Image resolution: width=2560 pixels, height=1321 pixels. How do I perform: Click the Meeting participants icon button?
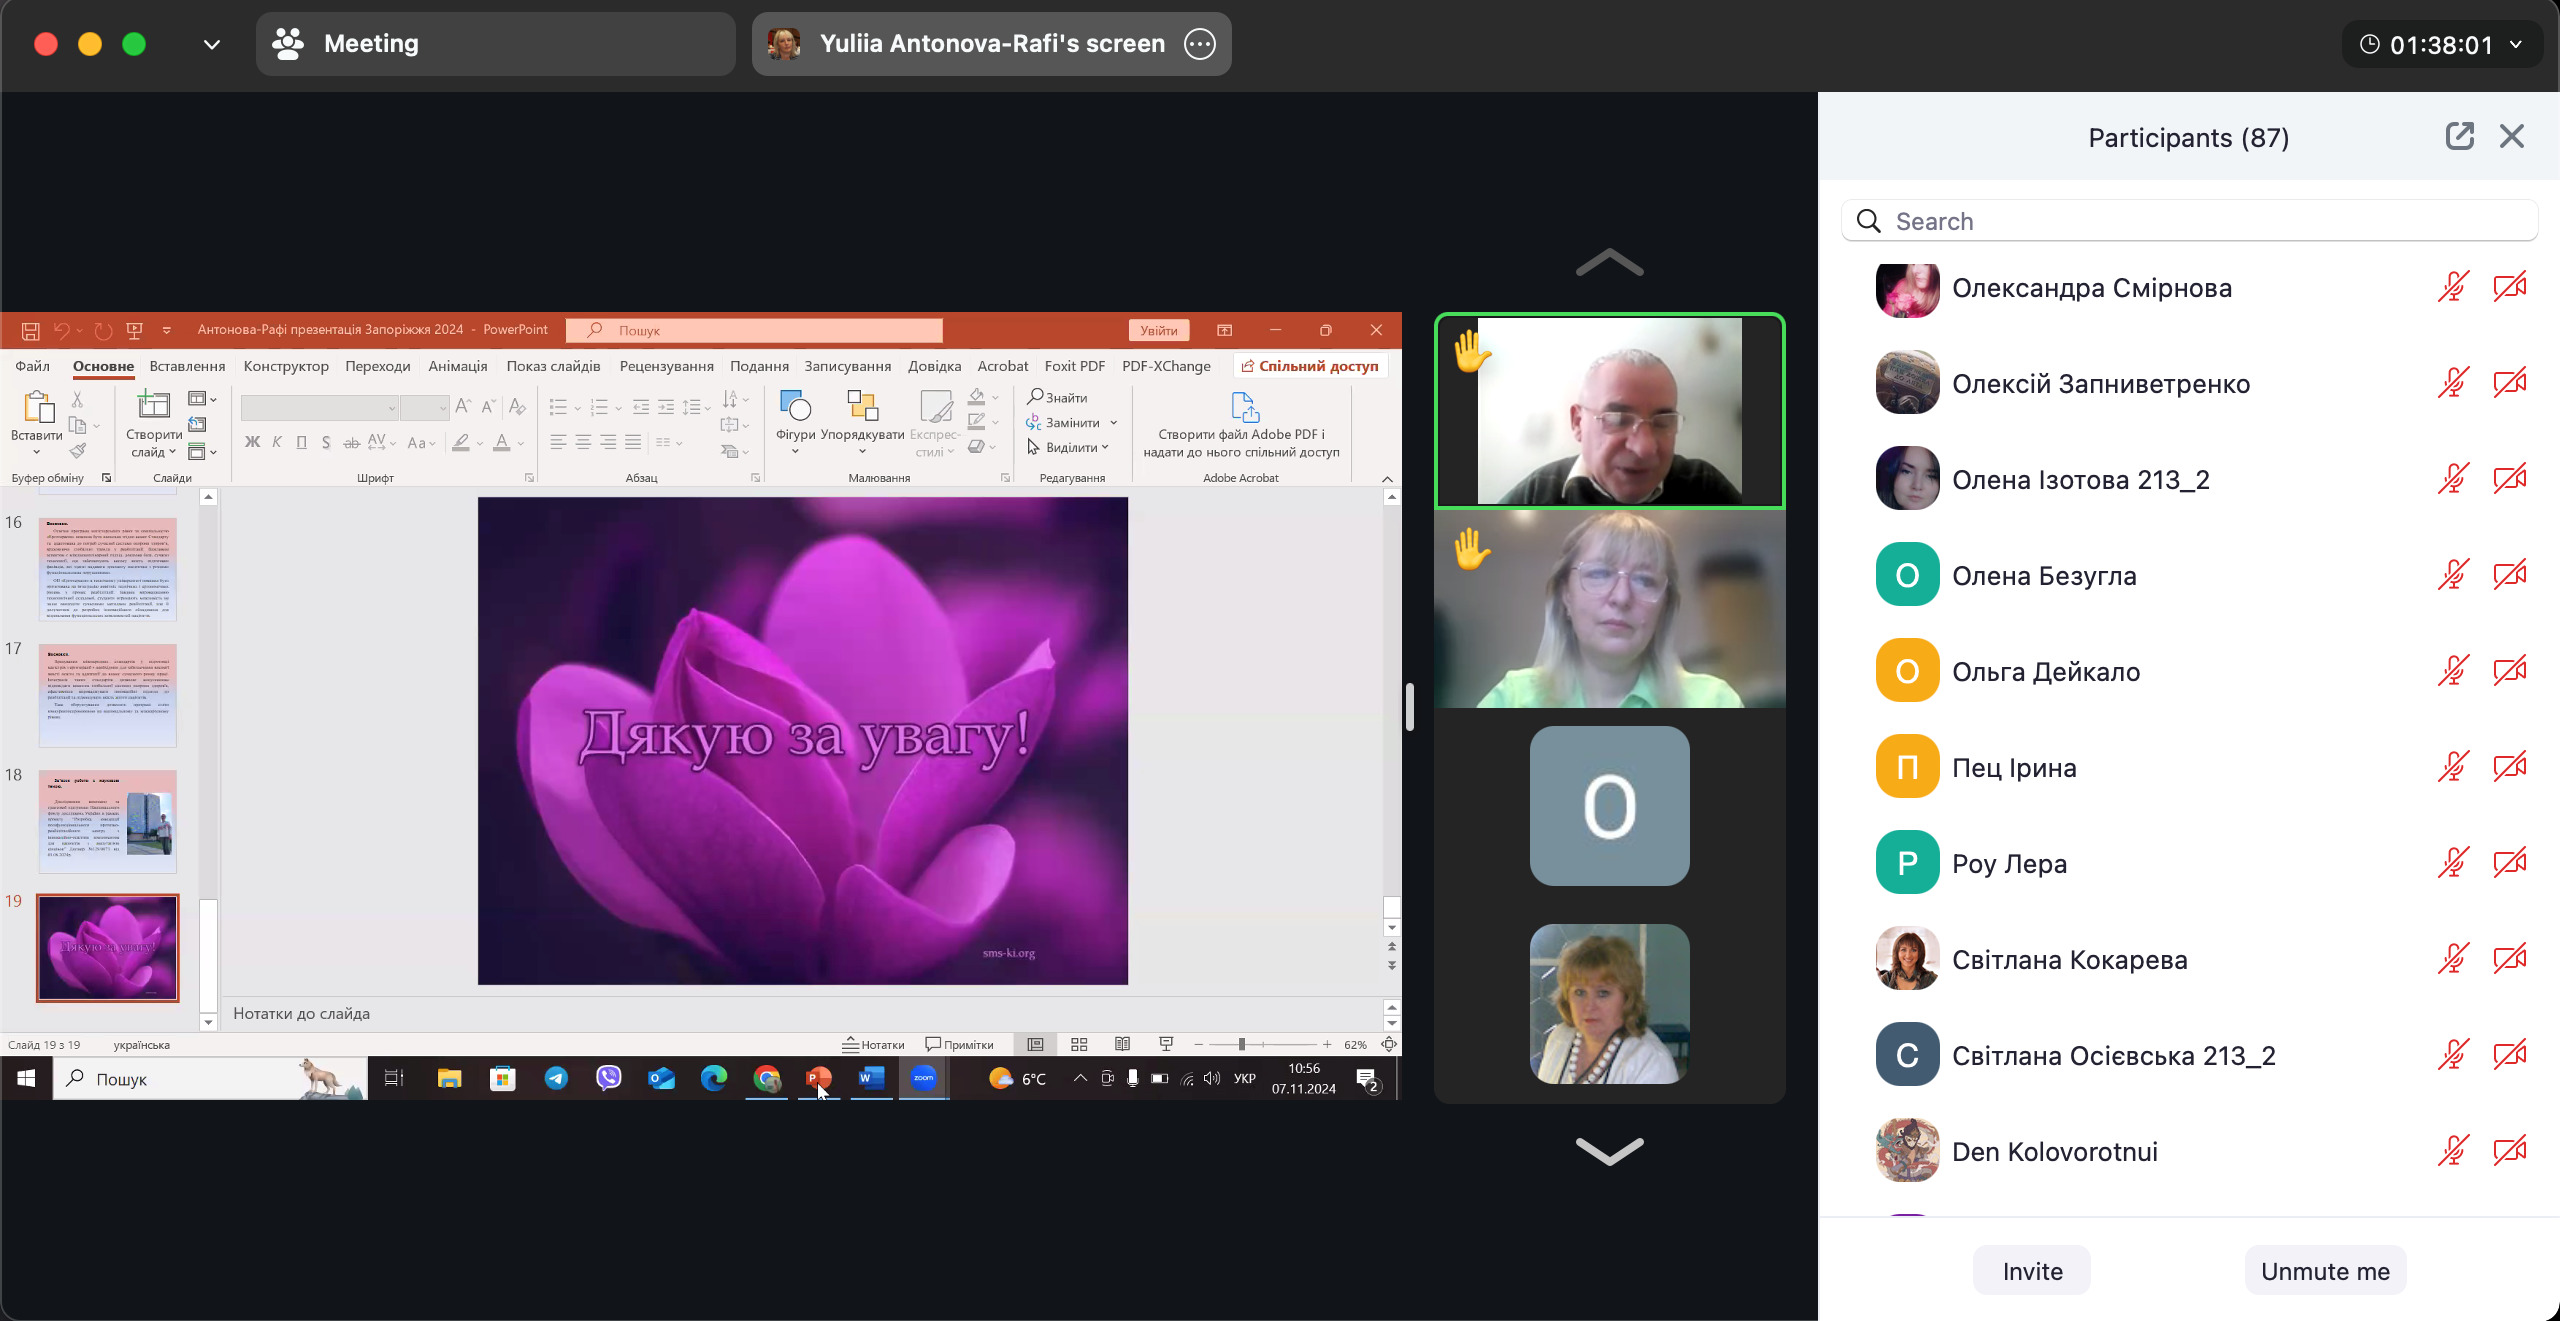288,44
